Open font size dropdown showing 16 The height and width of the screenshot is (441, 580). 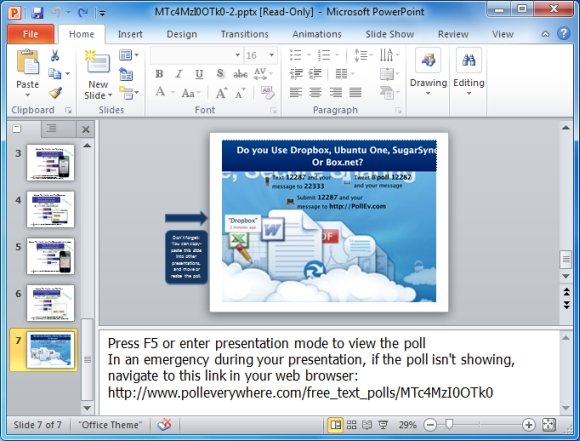[272, 55]
